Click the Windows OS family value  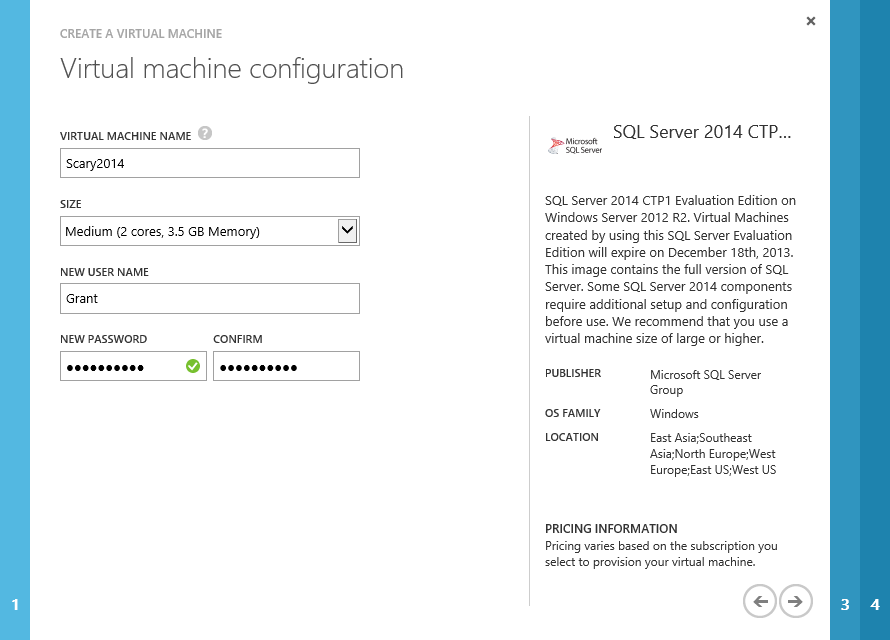674,414
